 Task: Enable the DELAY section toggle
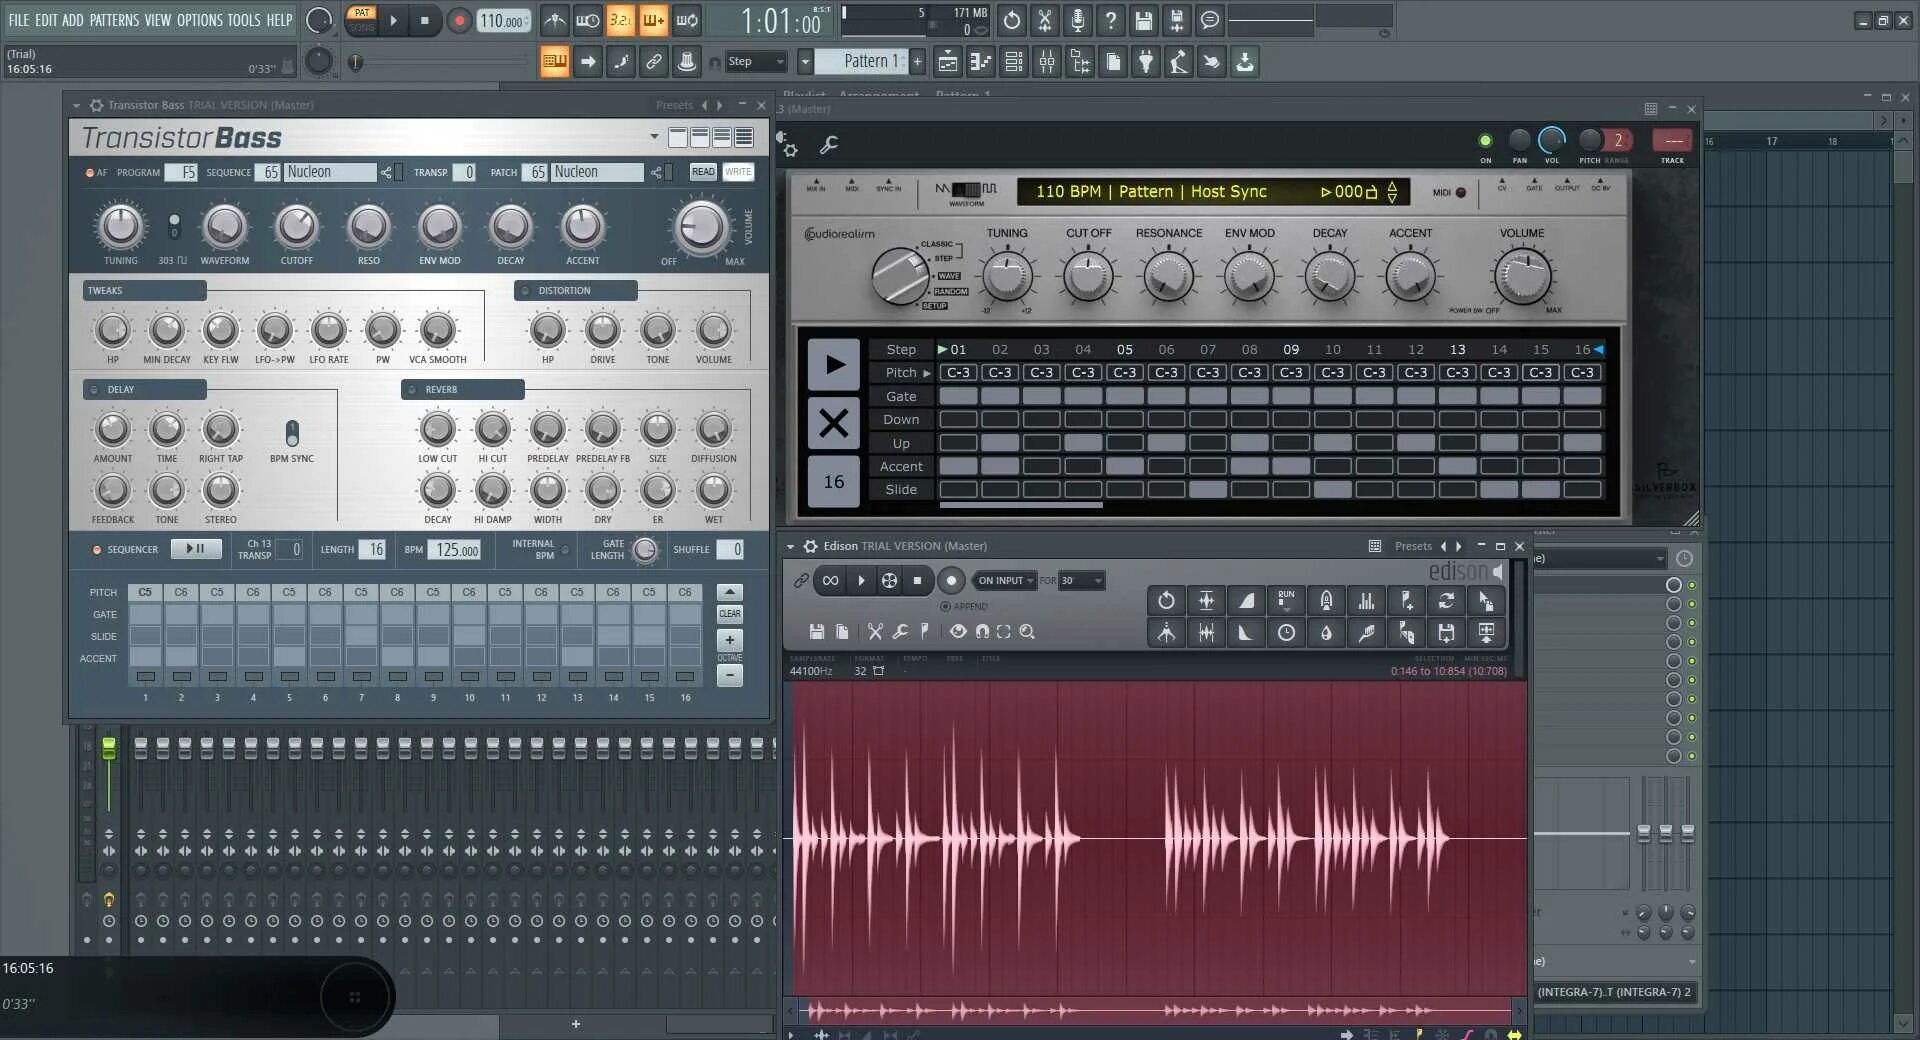pos(94,390)
